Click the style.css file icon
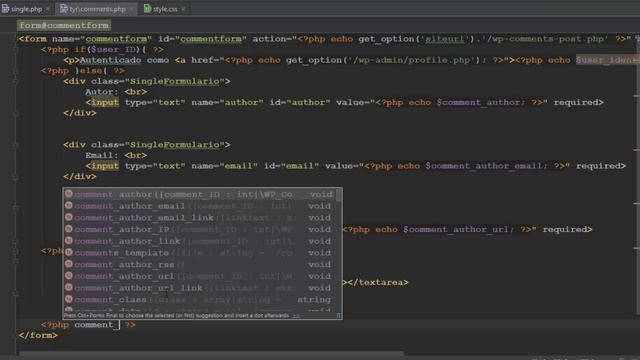This screenshot has width=640, height=360. click(x=147, y=9)
